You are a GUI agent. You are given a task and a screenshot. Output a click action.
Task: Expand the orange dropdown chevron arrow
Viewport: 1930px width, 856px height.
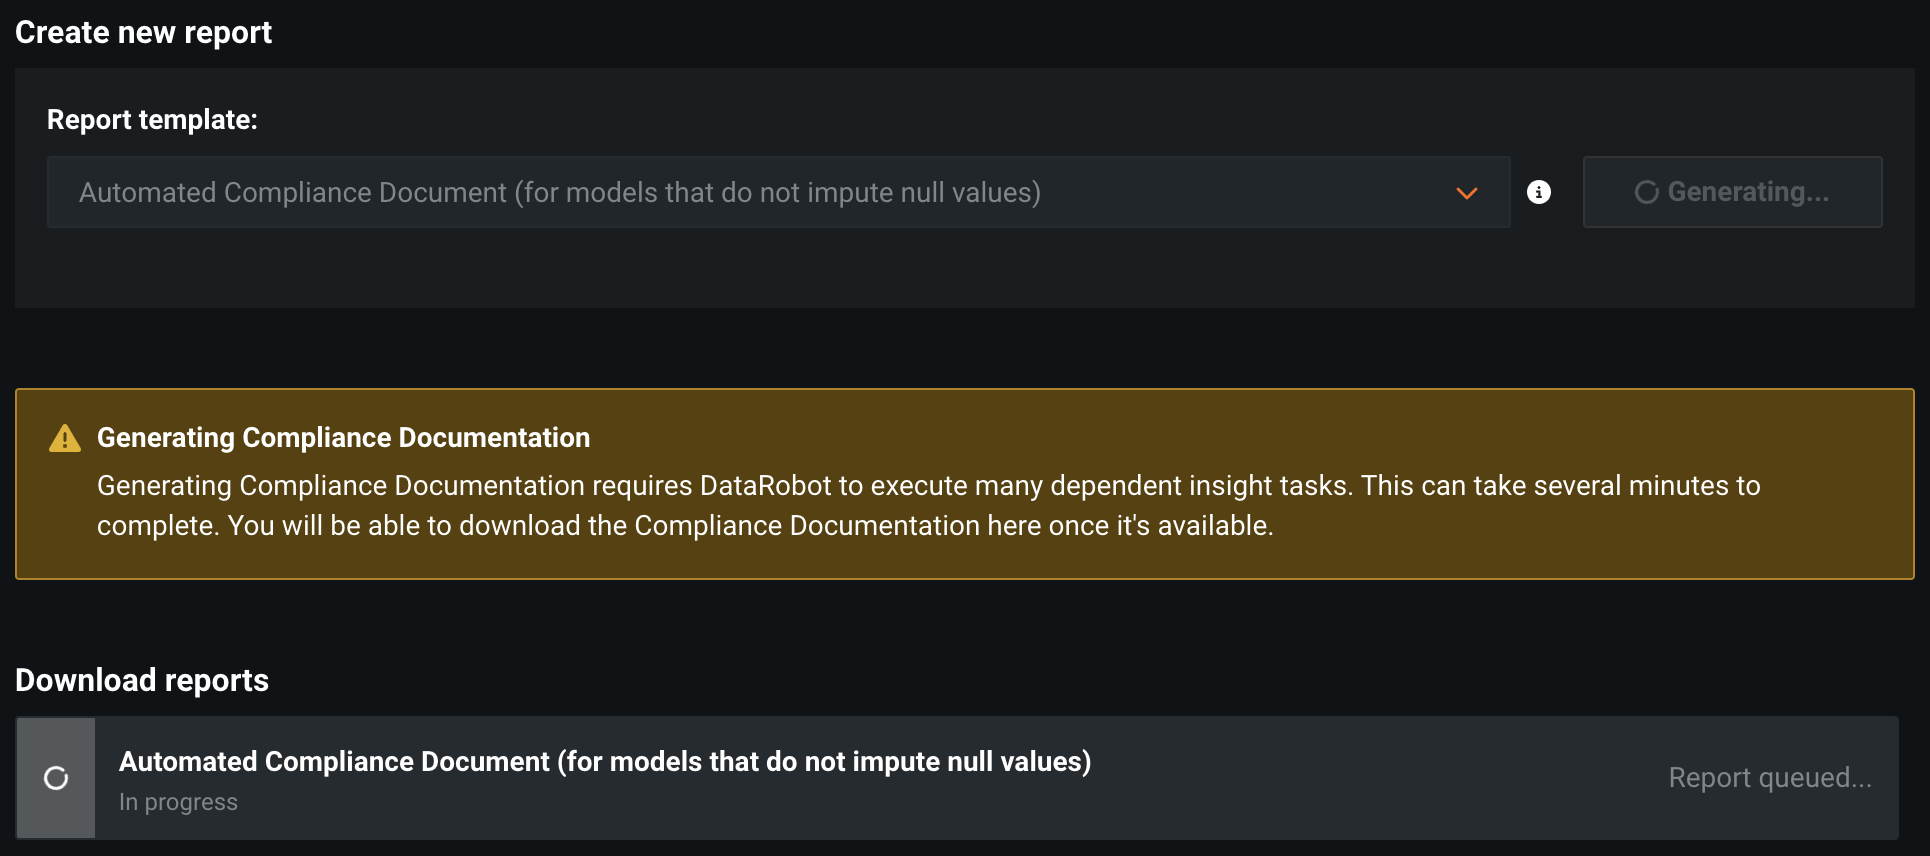click(1467, 193)
